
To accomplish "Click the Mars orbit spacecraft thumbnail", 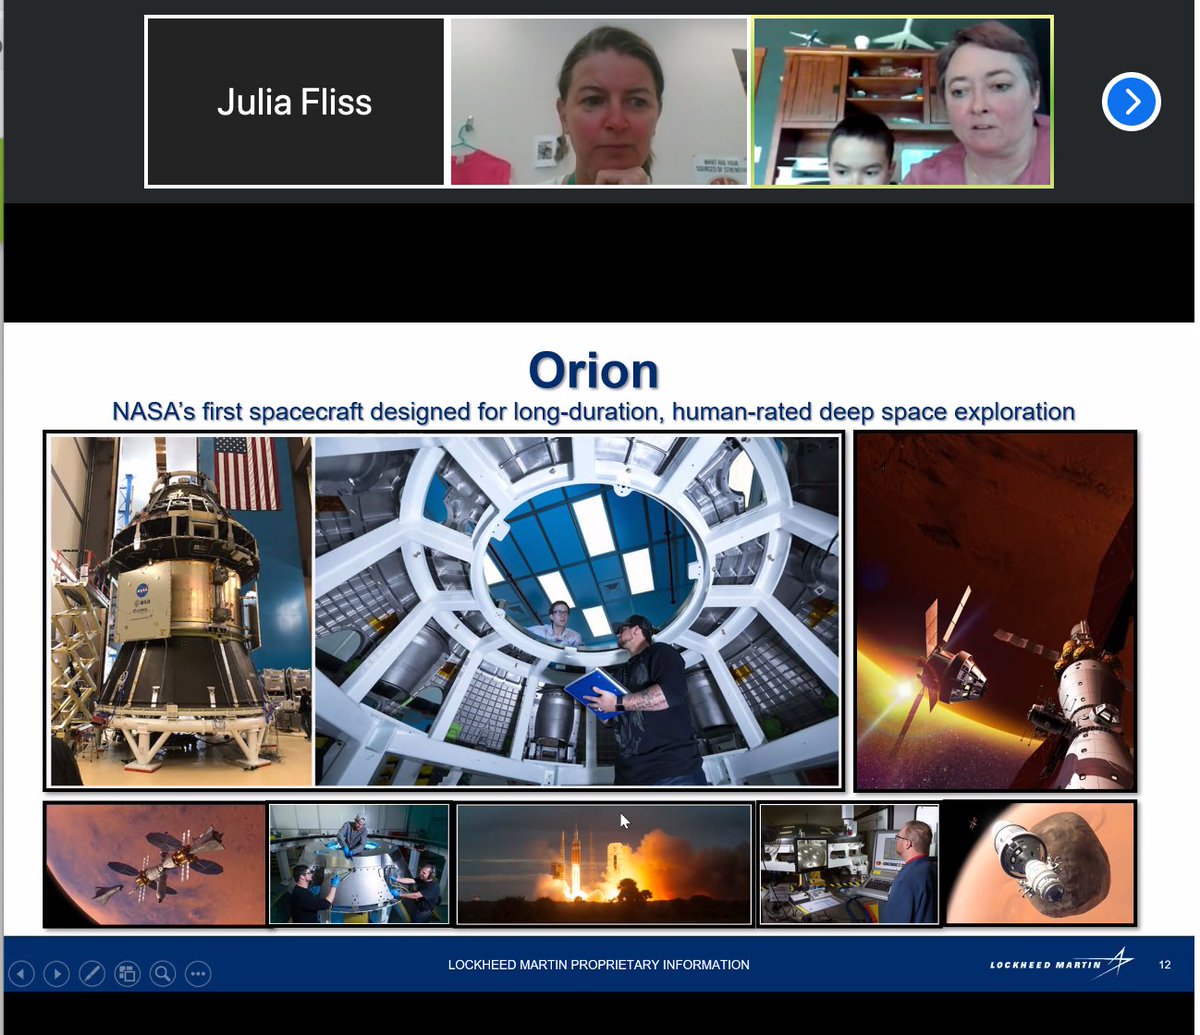I will click(x=156, y=865).
